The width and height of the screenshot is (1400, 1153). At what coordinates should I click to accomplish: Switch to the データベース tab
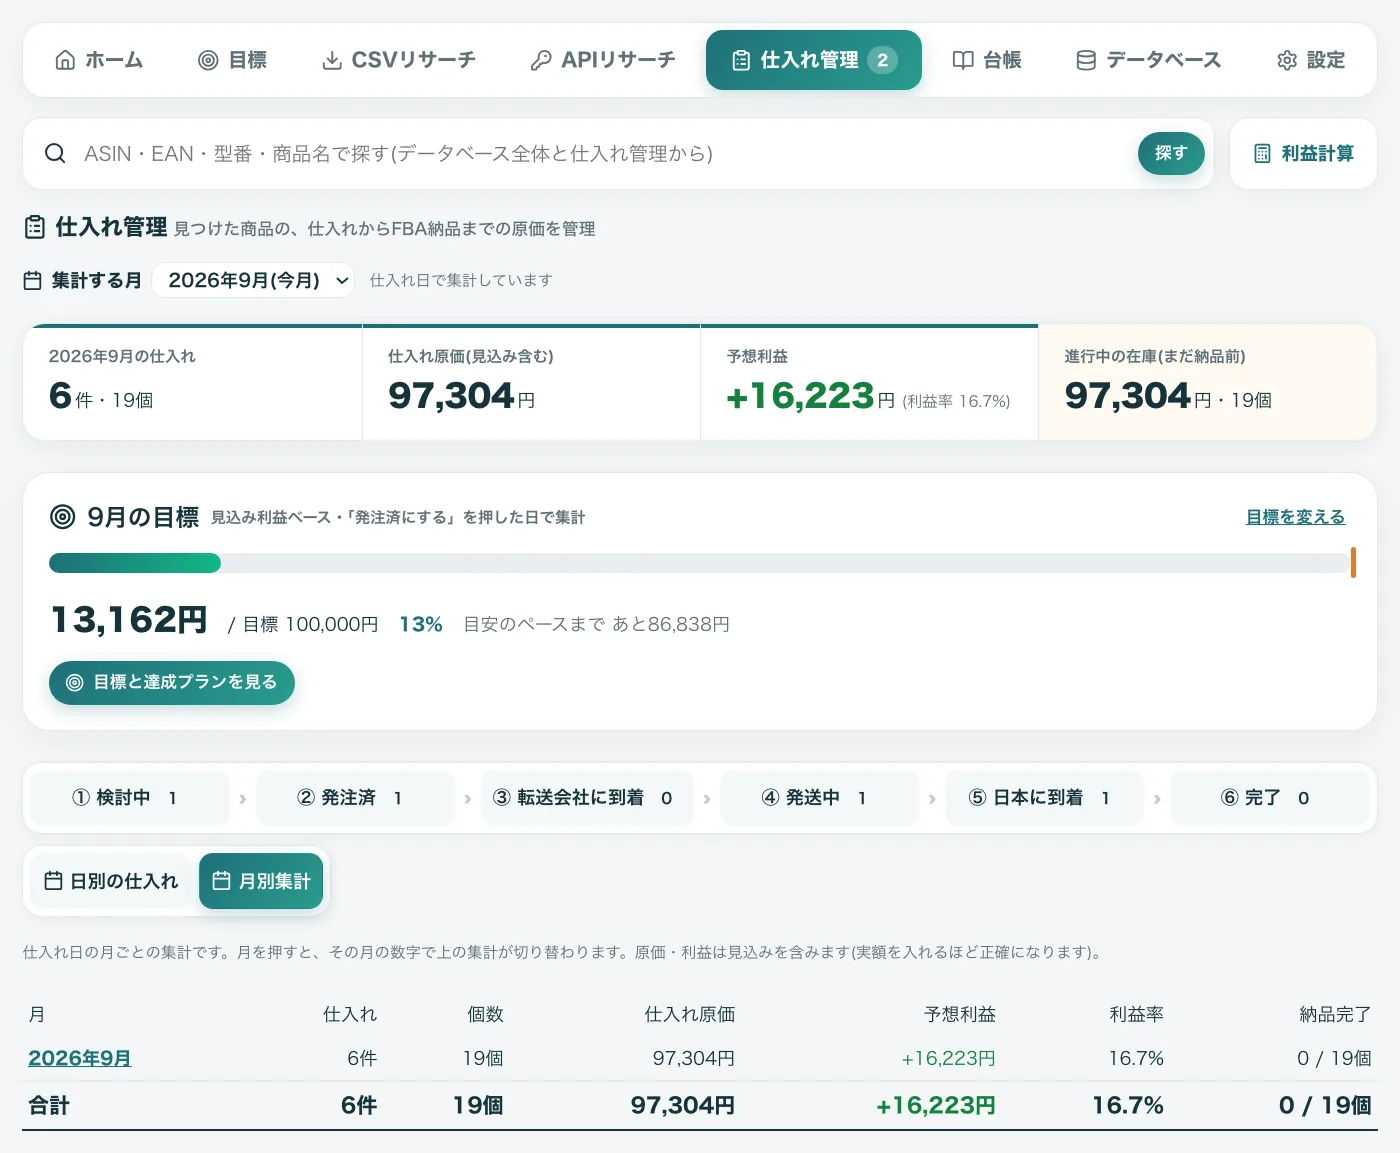click(x=1148, y=60)
